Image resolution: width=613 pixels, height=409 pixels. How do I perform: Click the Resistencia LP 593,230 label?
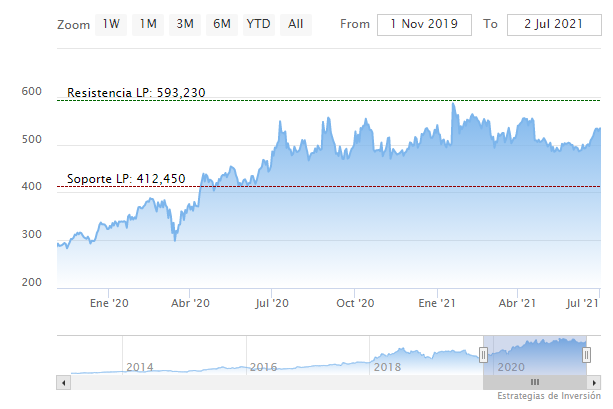coord(136,93)
